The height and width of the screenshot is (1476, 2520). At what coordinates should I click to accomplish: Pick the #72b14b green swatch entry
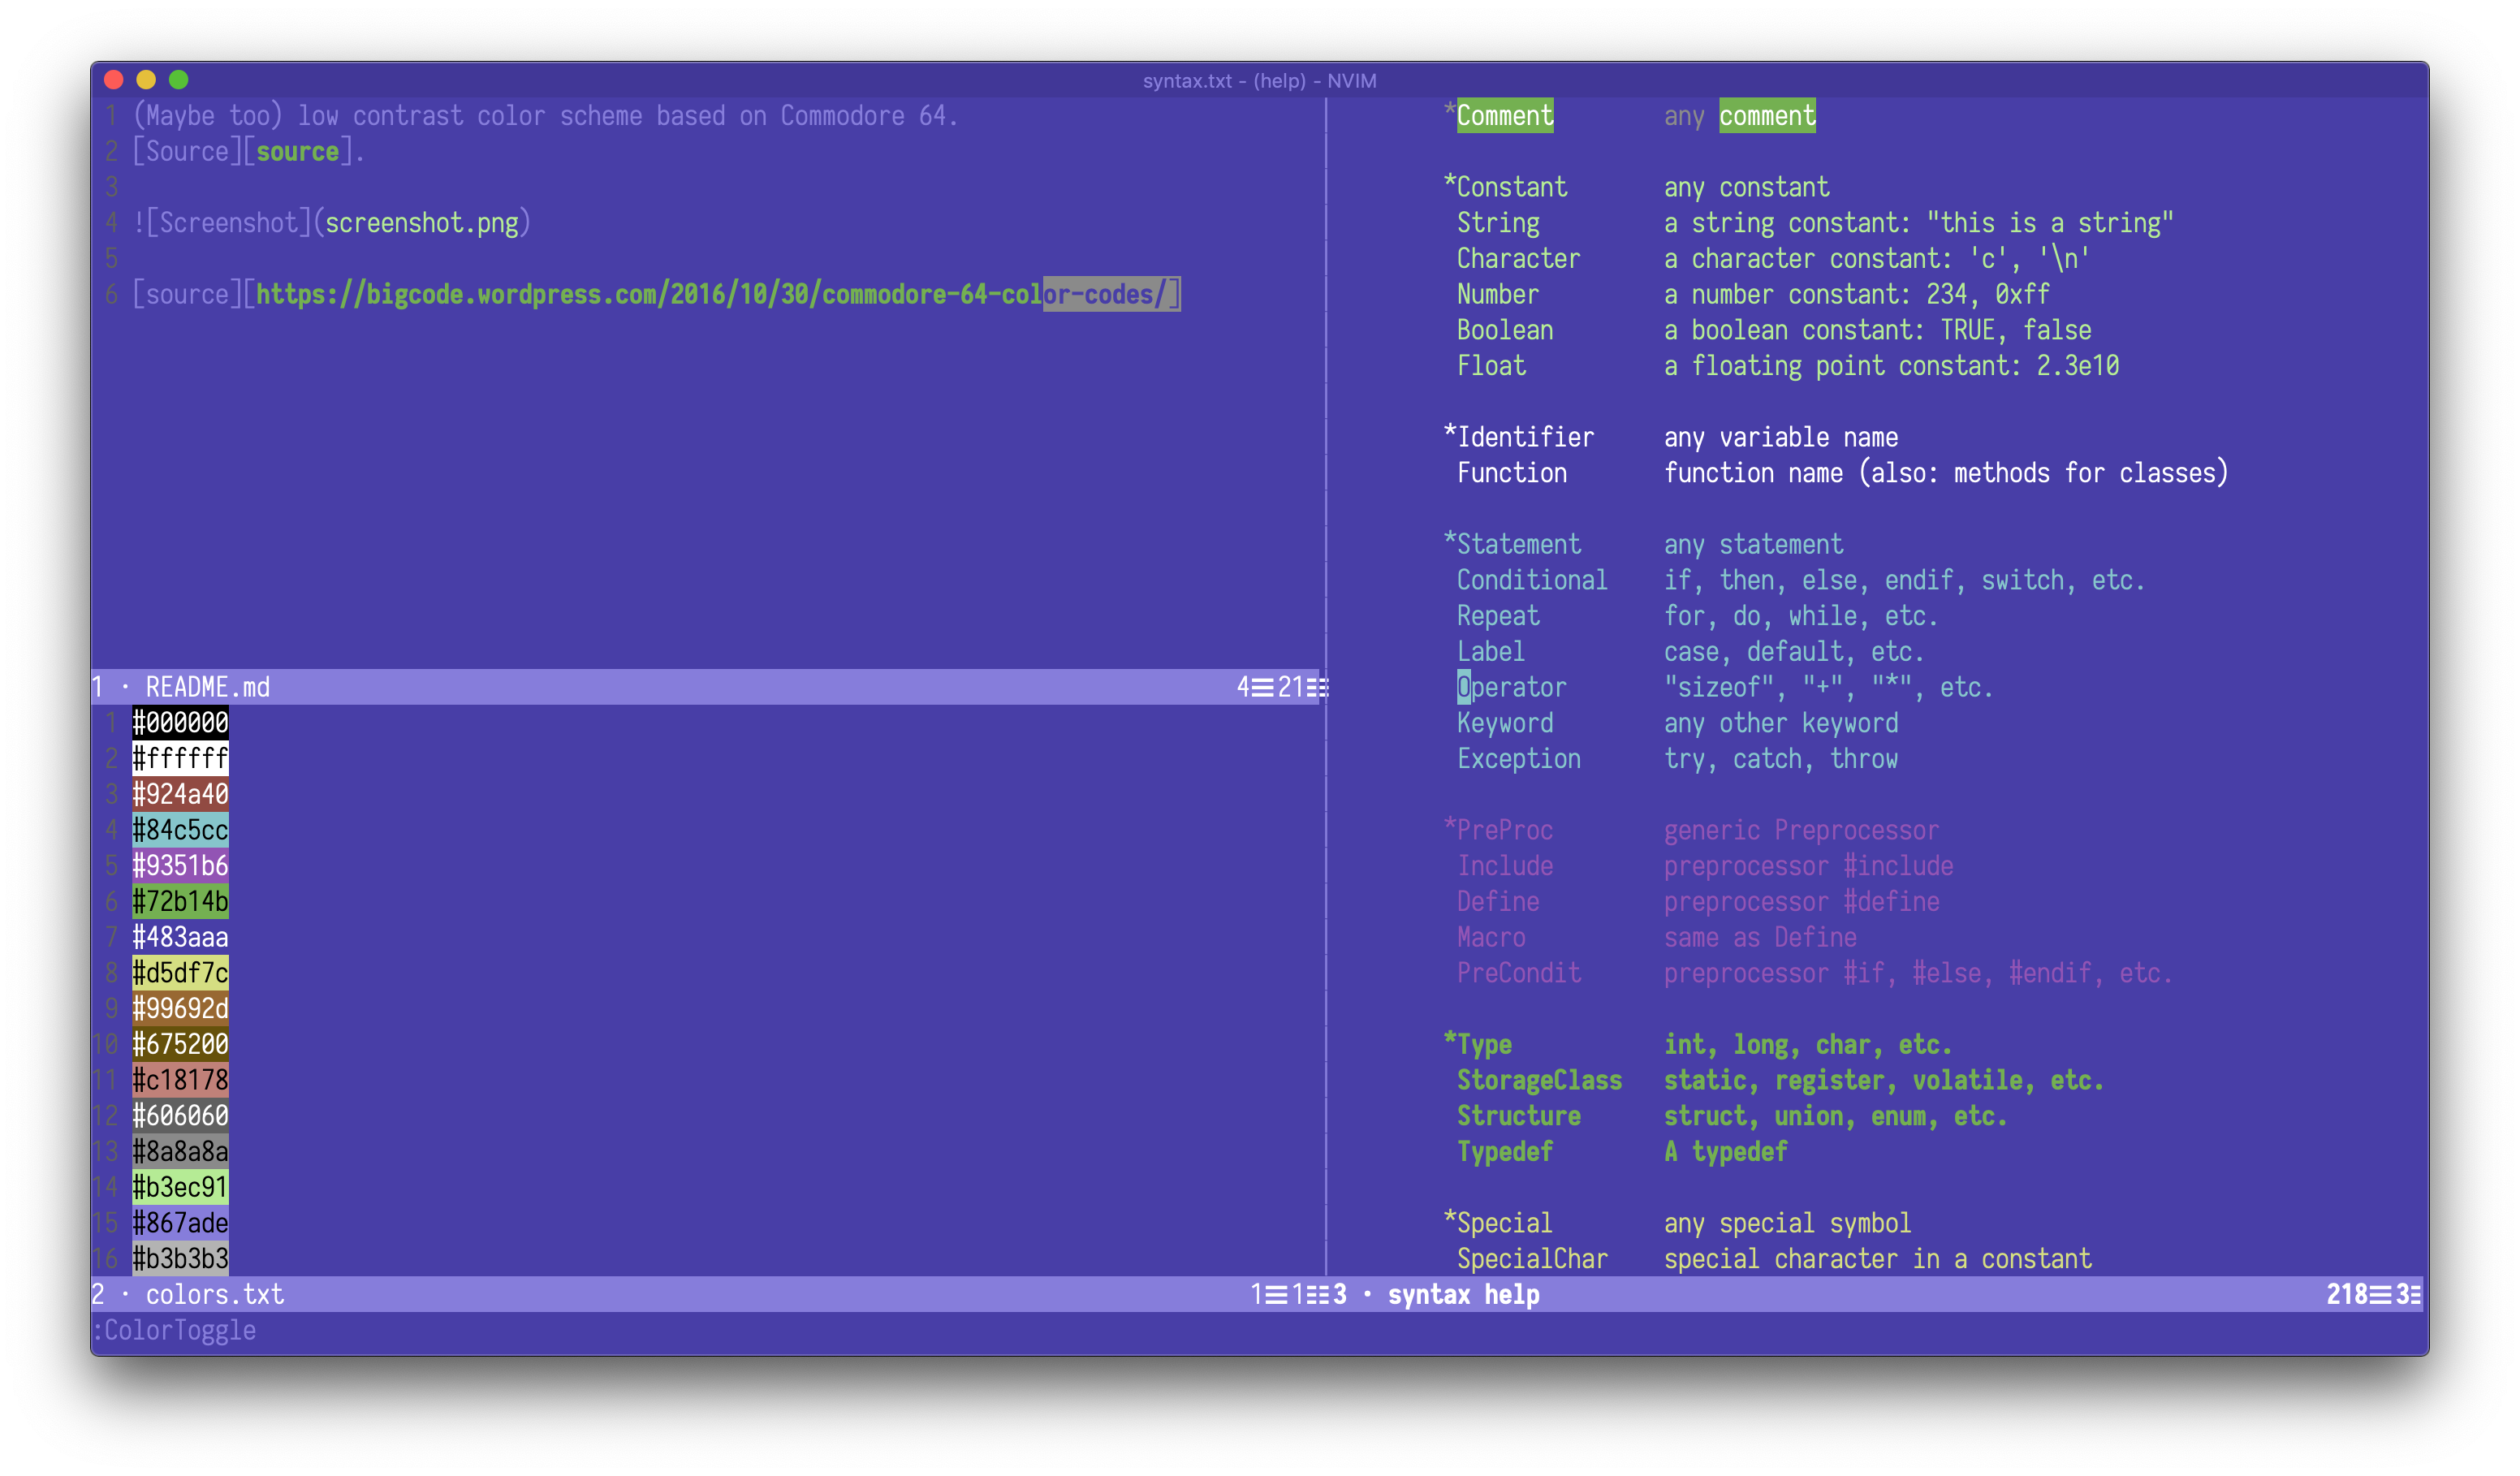tap(180, 901)
